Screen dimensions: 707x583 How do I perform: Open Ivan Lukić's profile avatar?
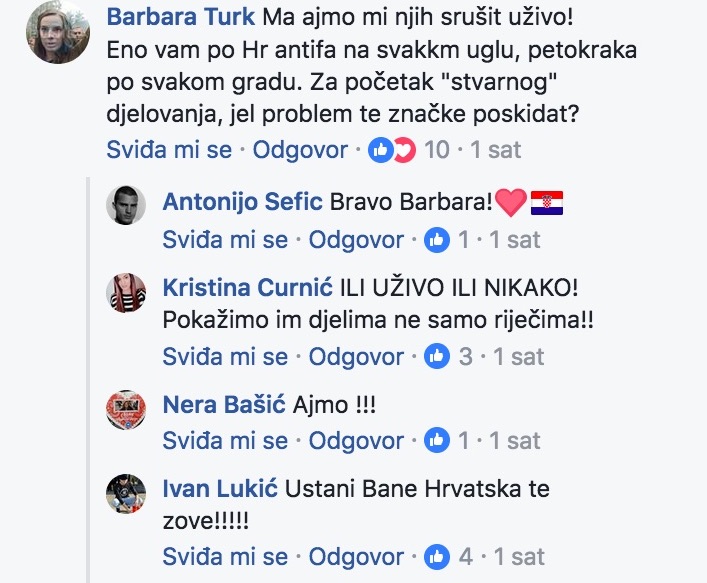coord(126,493)
